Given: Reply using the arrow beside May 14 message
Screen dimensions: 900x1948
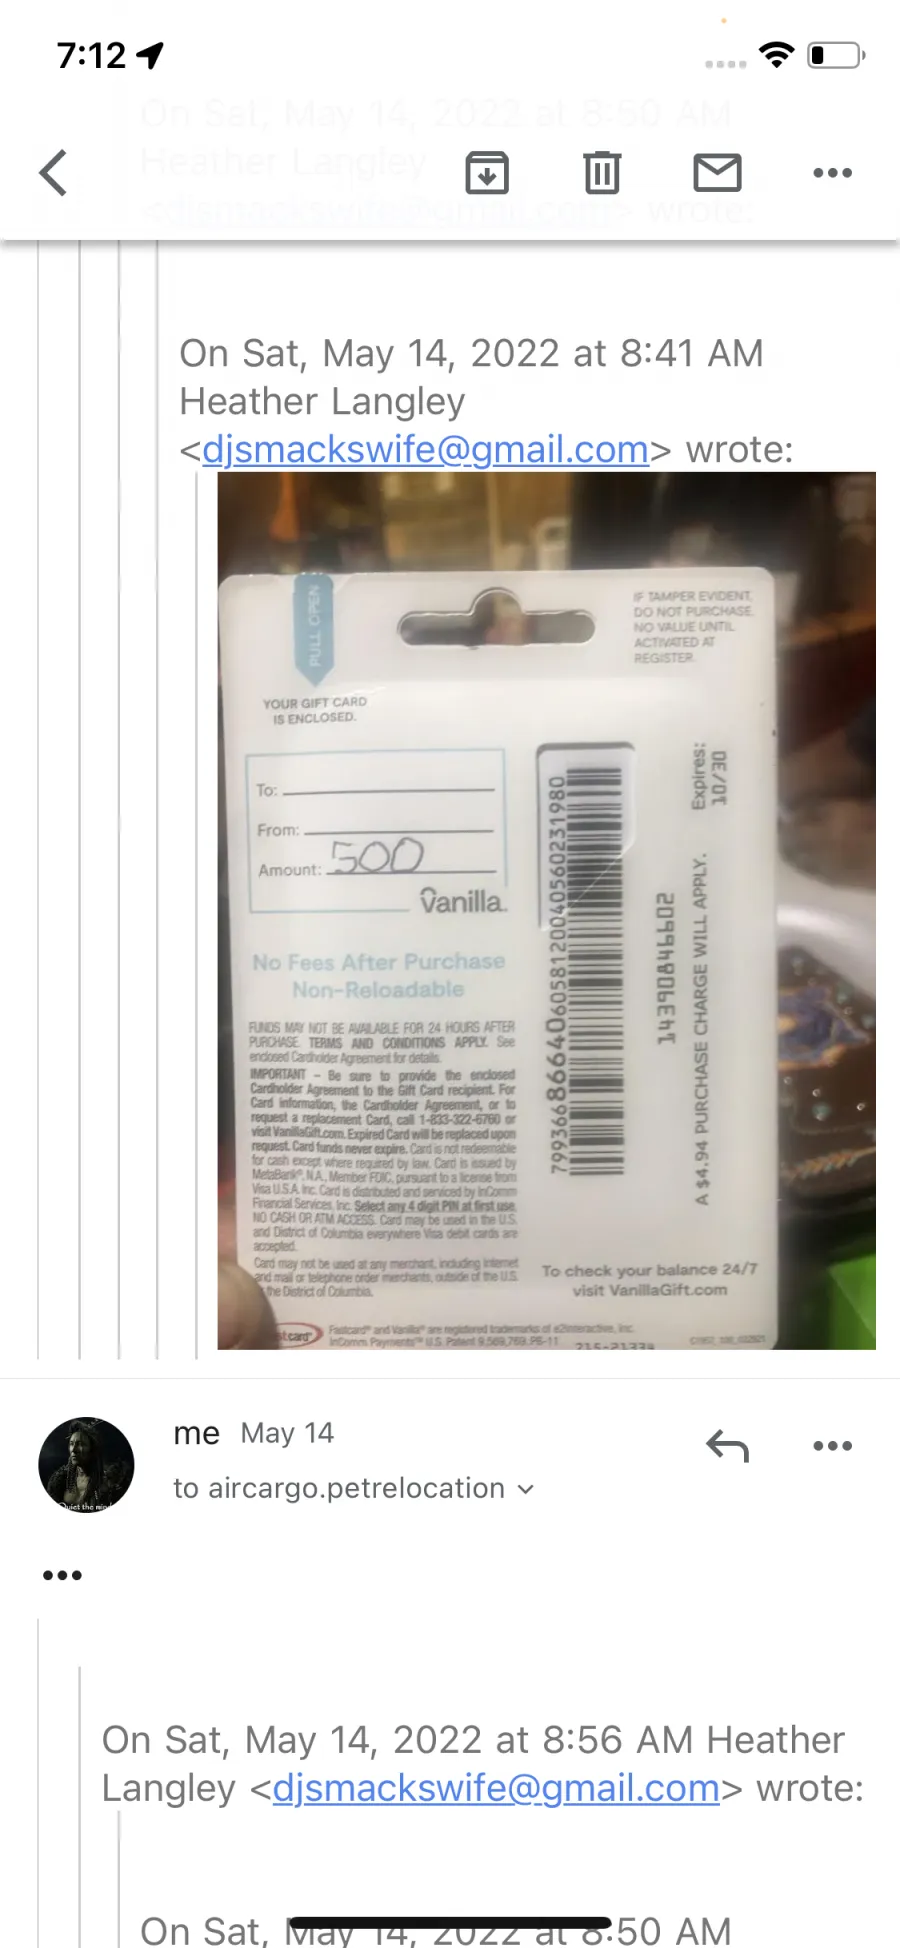Looking at the screenshot, I should point(727,1446).
